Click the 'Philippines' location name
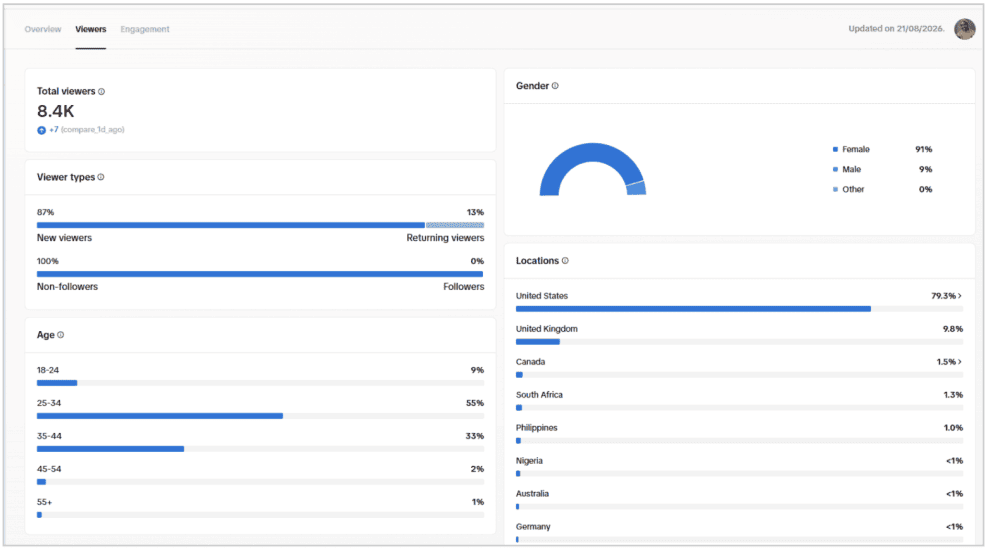Viewport: 990px width, 552px height. [x=537, y=428]
